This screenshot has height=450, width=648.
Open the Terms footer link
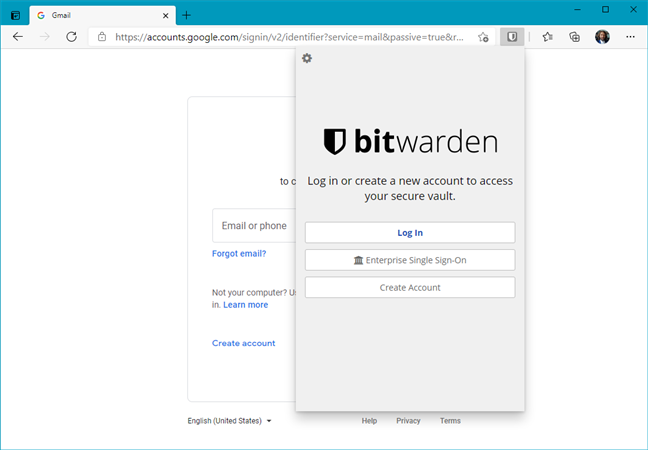[x=450, y=421]
